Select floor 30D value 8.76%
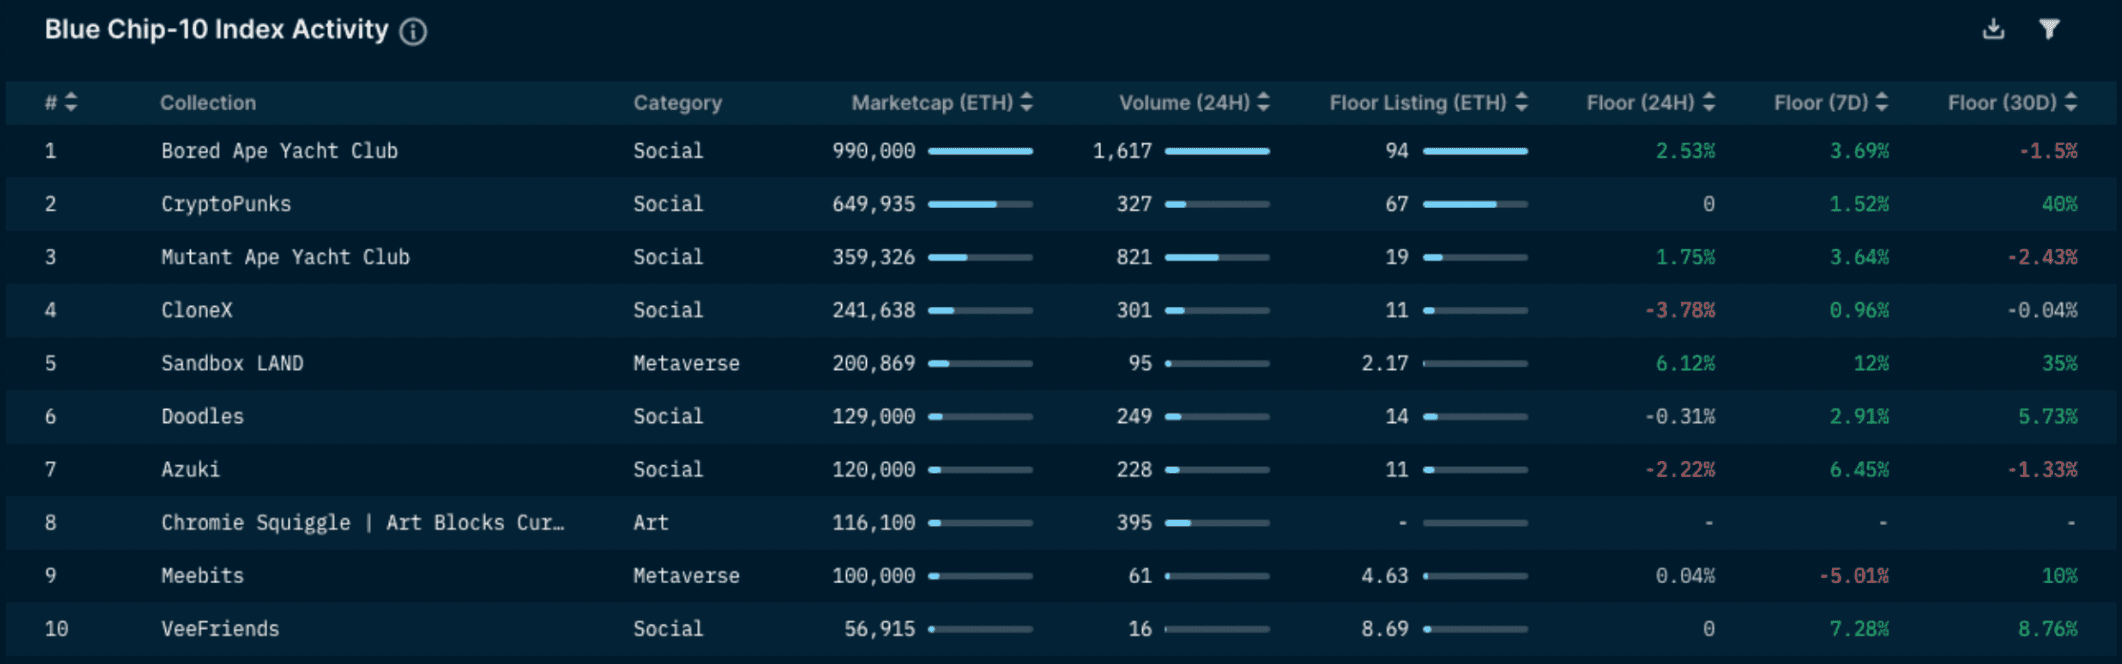 (2048, 629)
